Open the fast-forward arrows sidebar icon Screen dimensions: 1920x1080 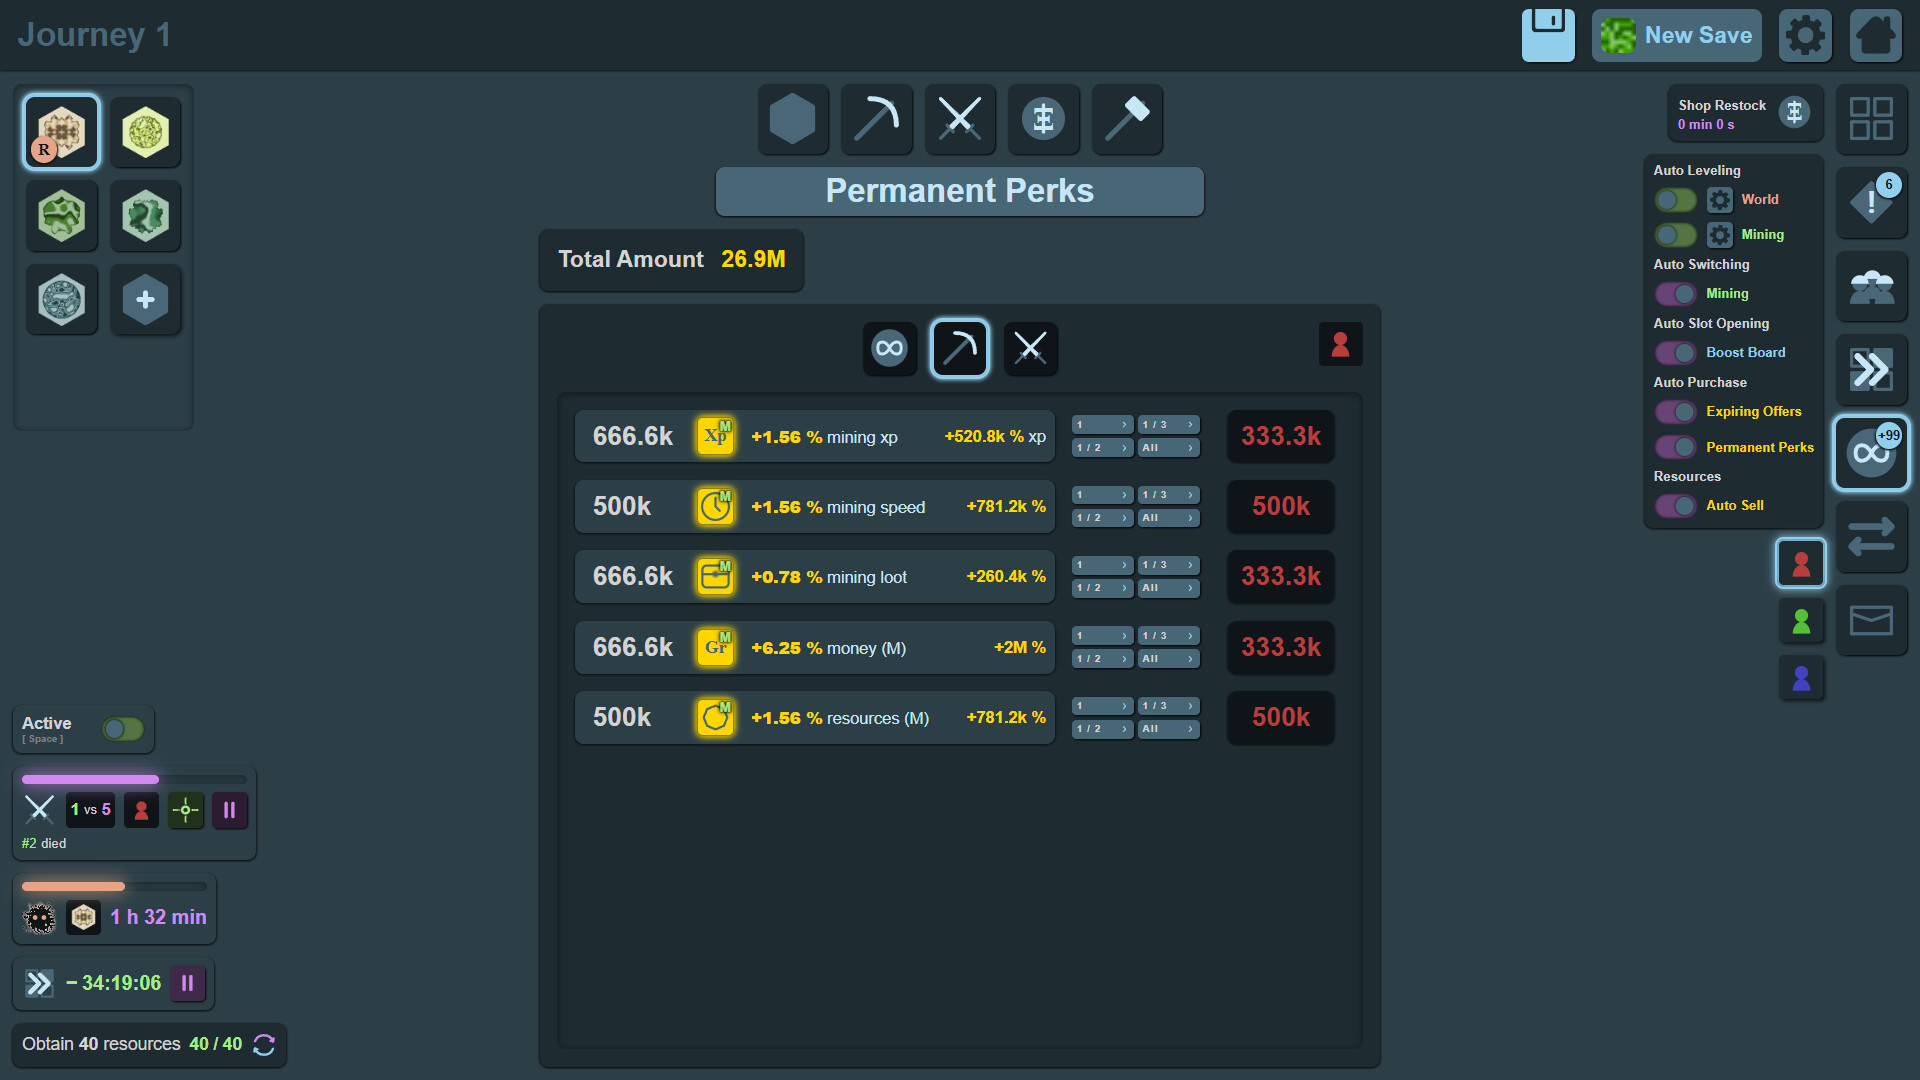click(x=1871, y=370)
